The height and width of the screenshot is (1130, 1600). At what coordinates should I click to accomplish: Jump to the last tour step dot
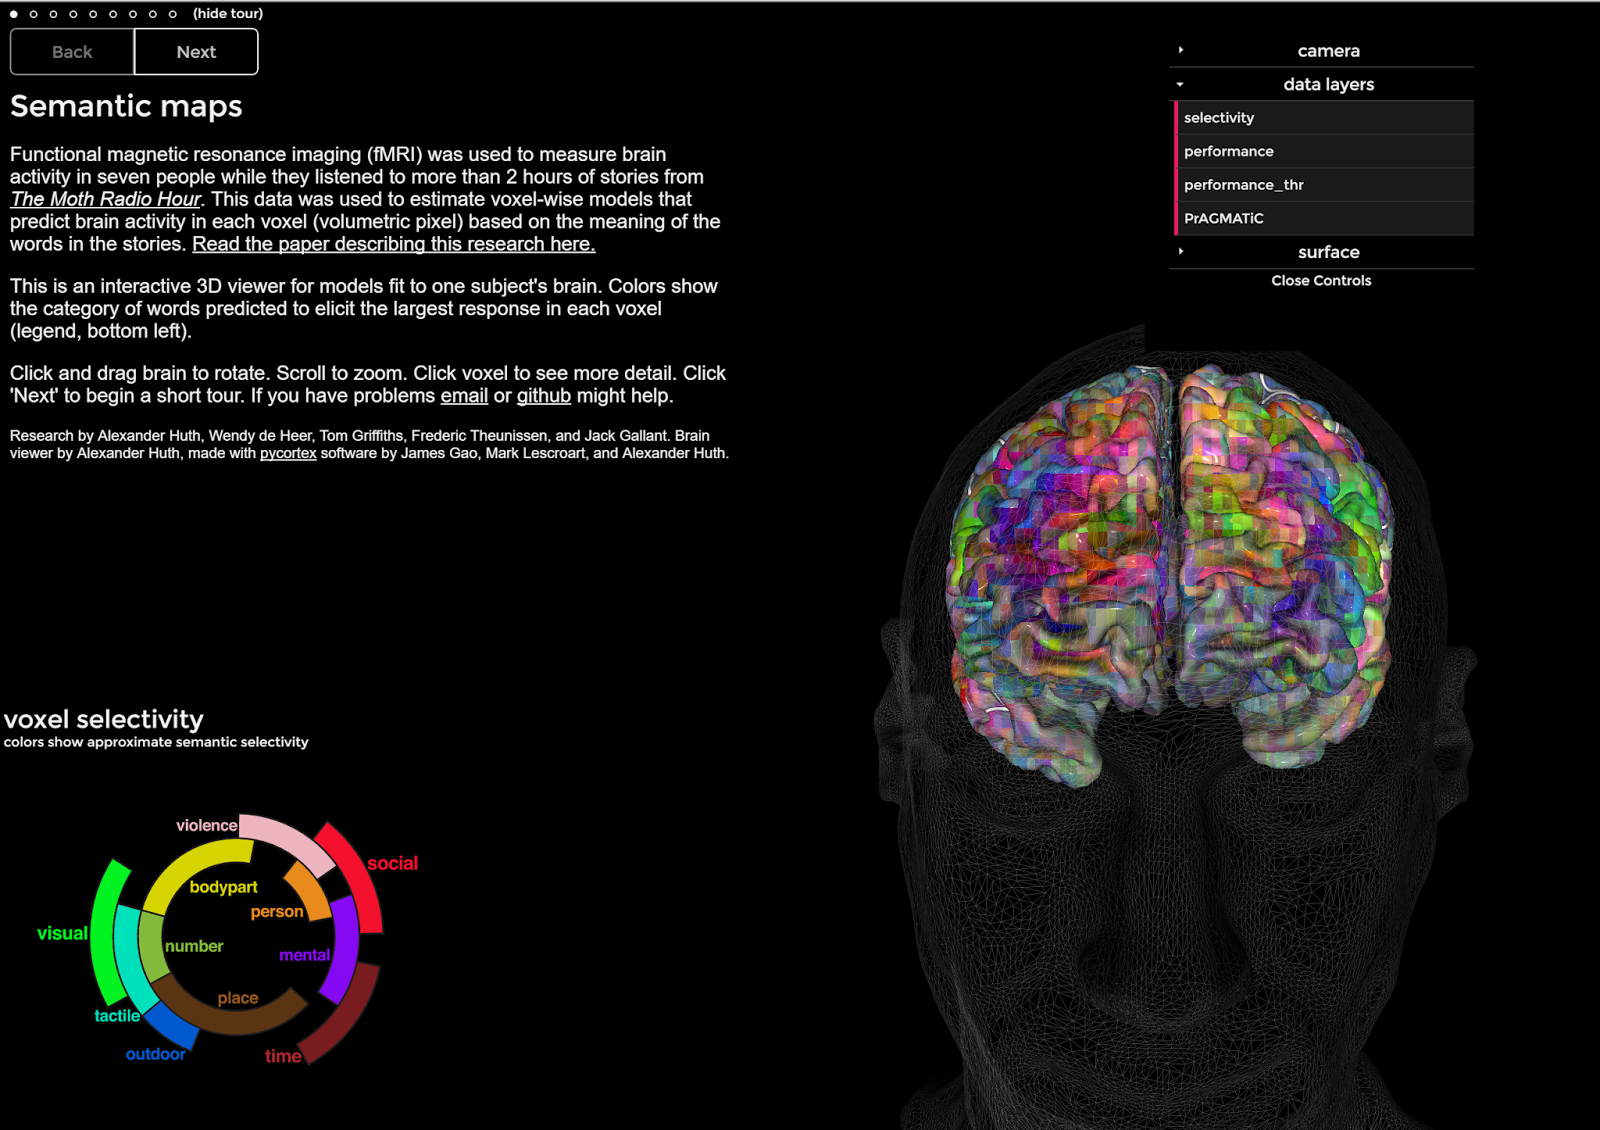tap(173, 14)
